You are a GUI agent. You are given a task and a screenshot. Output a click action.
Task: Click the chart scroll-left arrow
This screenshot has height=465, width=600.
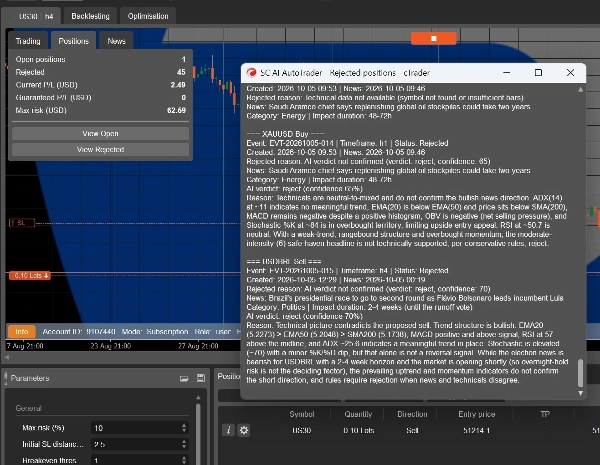coord(7,357)
